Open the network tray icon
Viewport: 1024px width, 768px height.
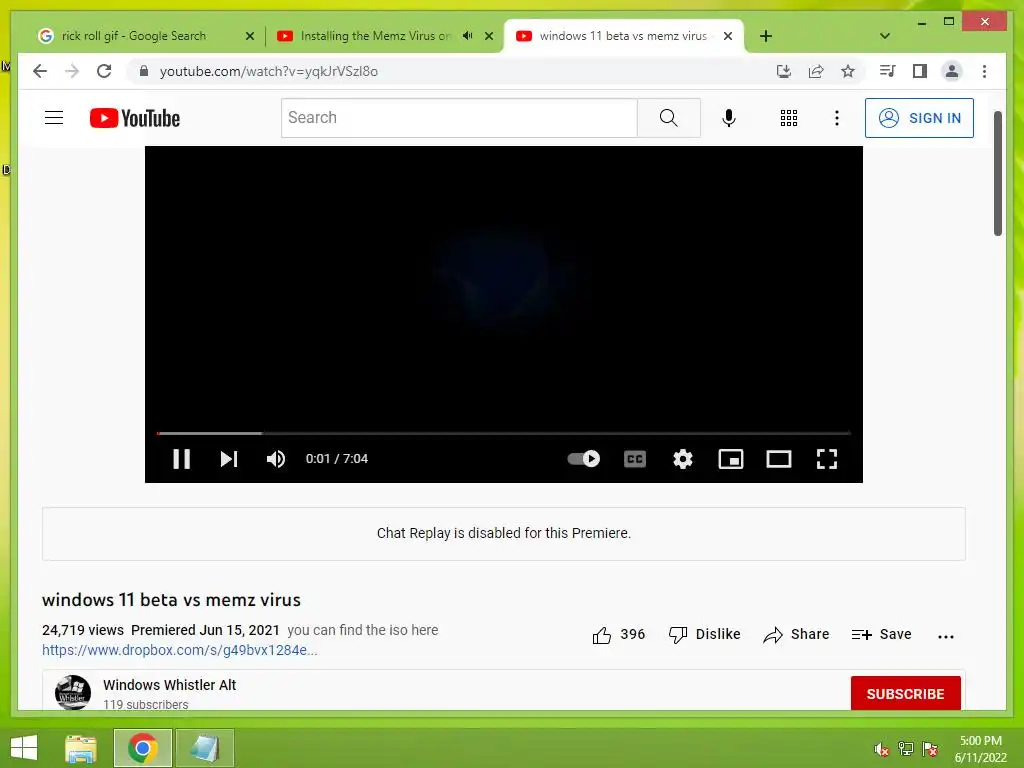[x=906, y=749]
